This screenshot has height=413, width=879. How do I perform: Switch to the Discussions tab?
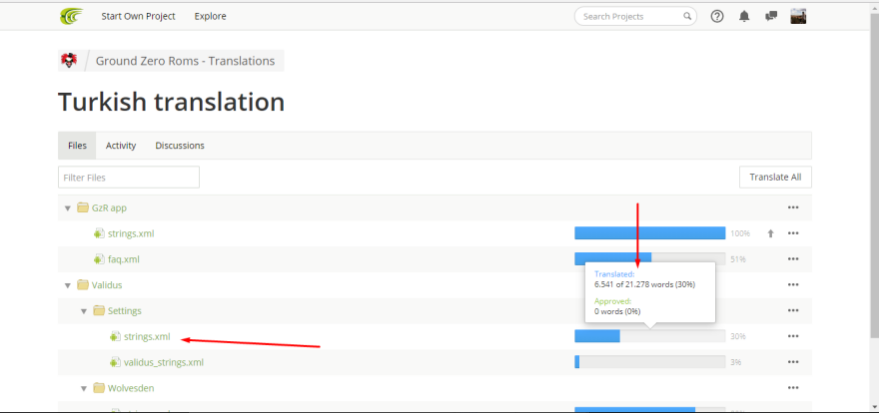tap(180, 146)
